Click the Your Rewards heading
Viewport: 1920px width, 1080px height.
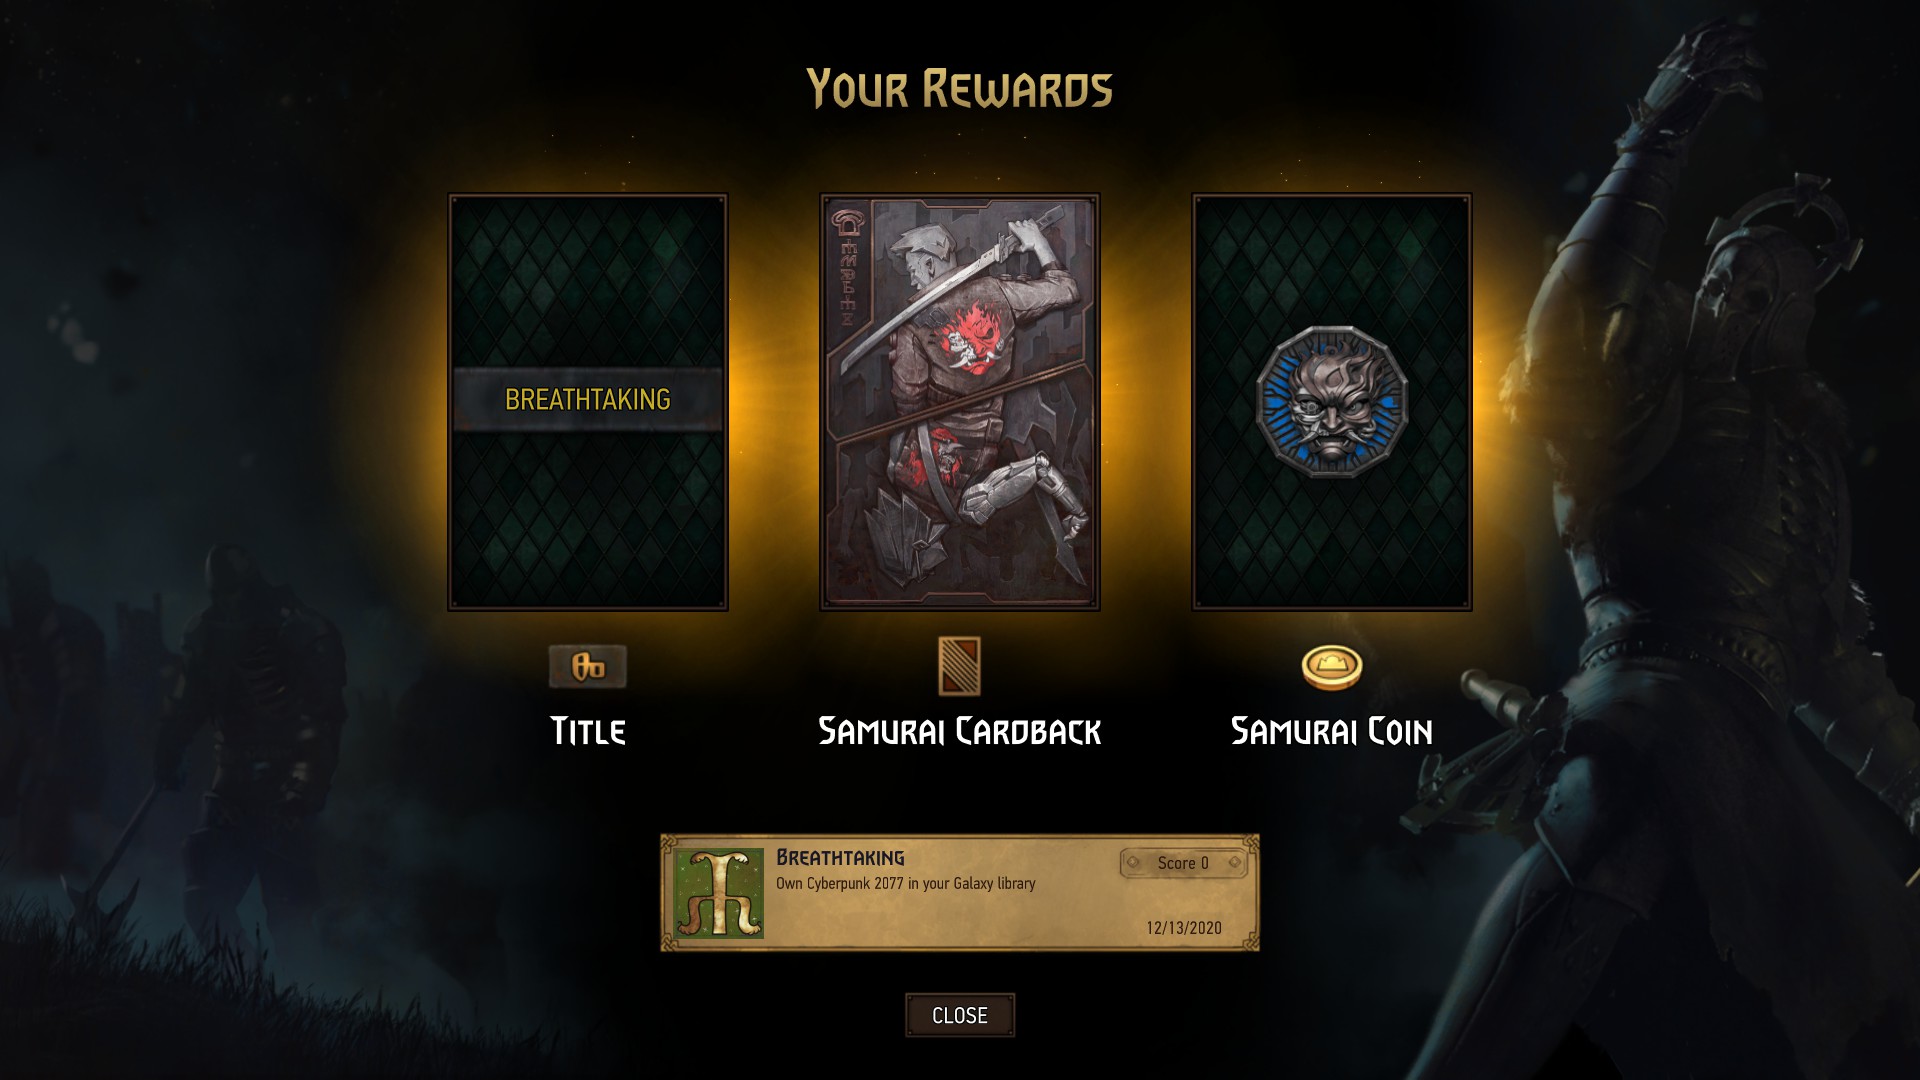coord(960,89)
